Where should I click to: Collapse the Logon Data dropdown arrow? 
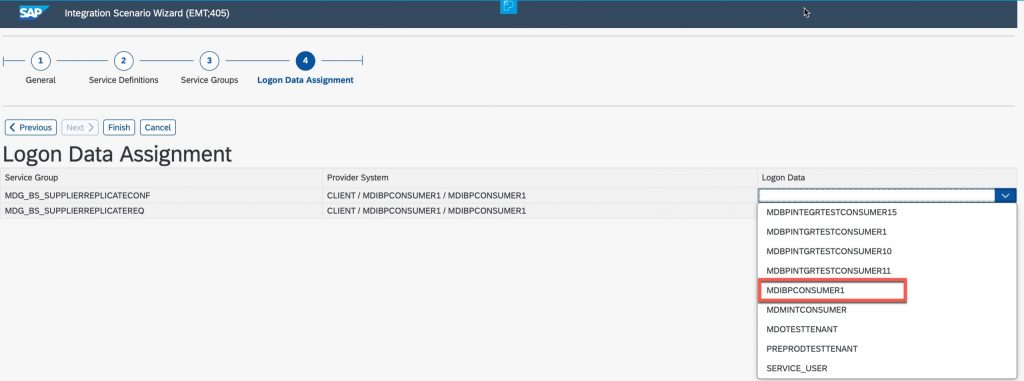(x=1005, y=195)
